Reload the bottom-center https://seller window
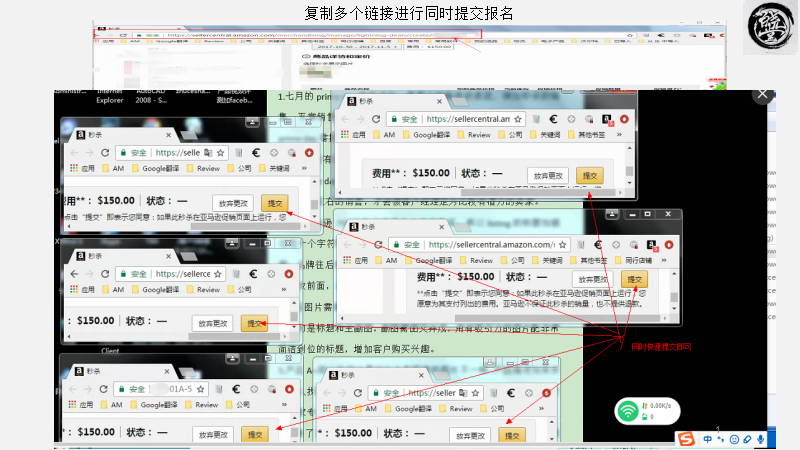This screenshot has height=450, width=800. [x=358, y=393]
